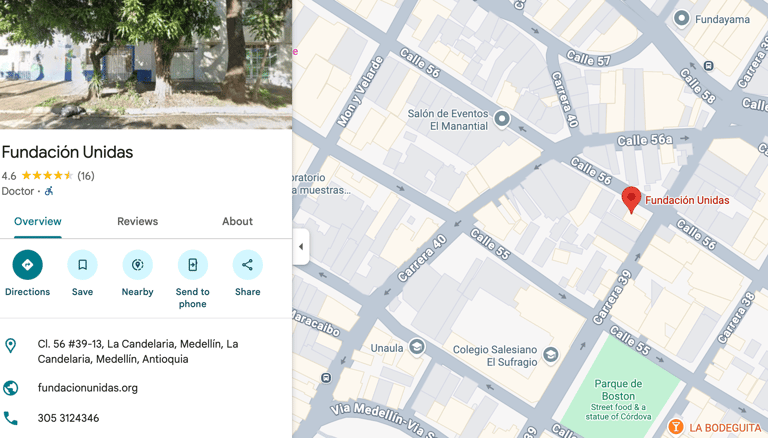Click the Fundación Unidas red map label
The height and width of the screenshot is (438, 768).
coord(687,200)
